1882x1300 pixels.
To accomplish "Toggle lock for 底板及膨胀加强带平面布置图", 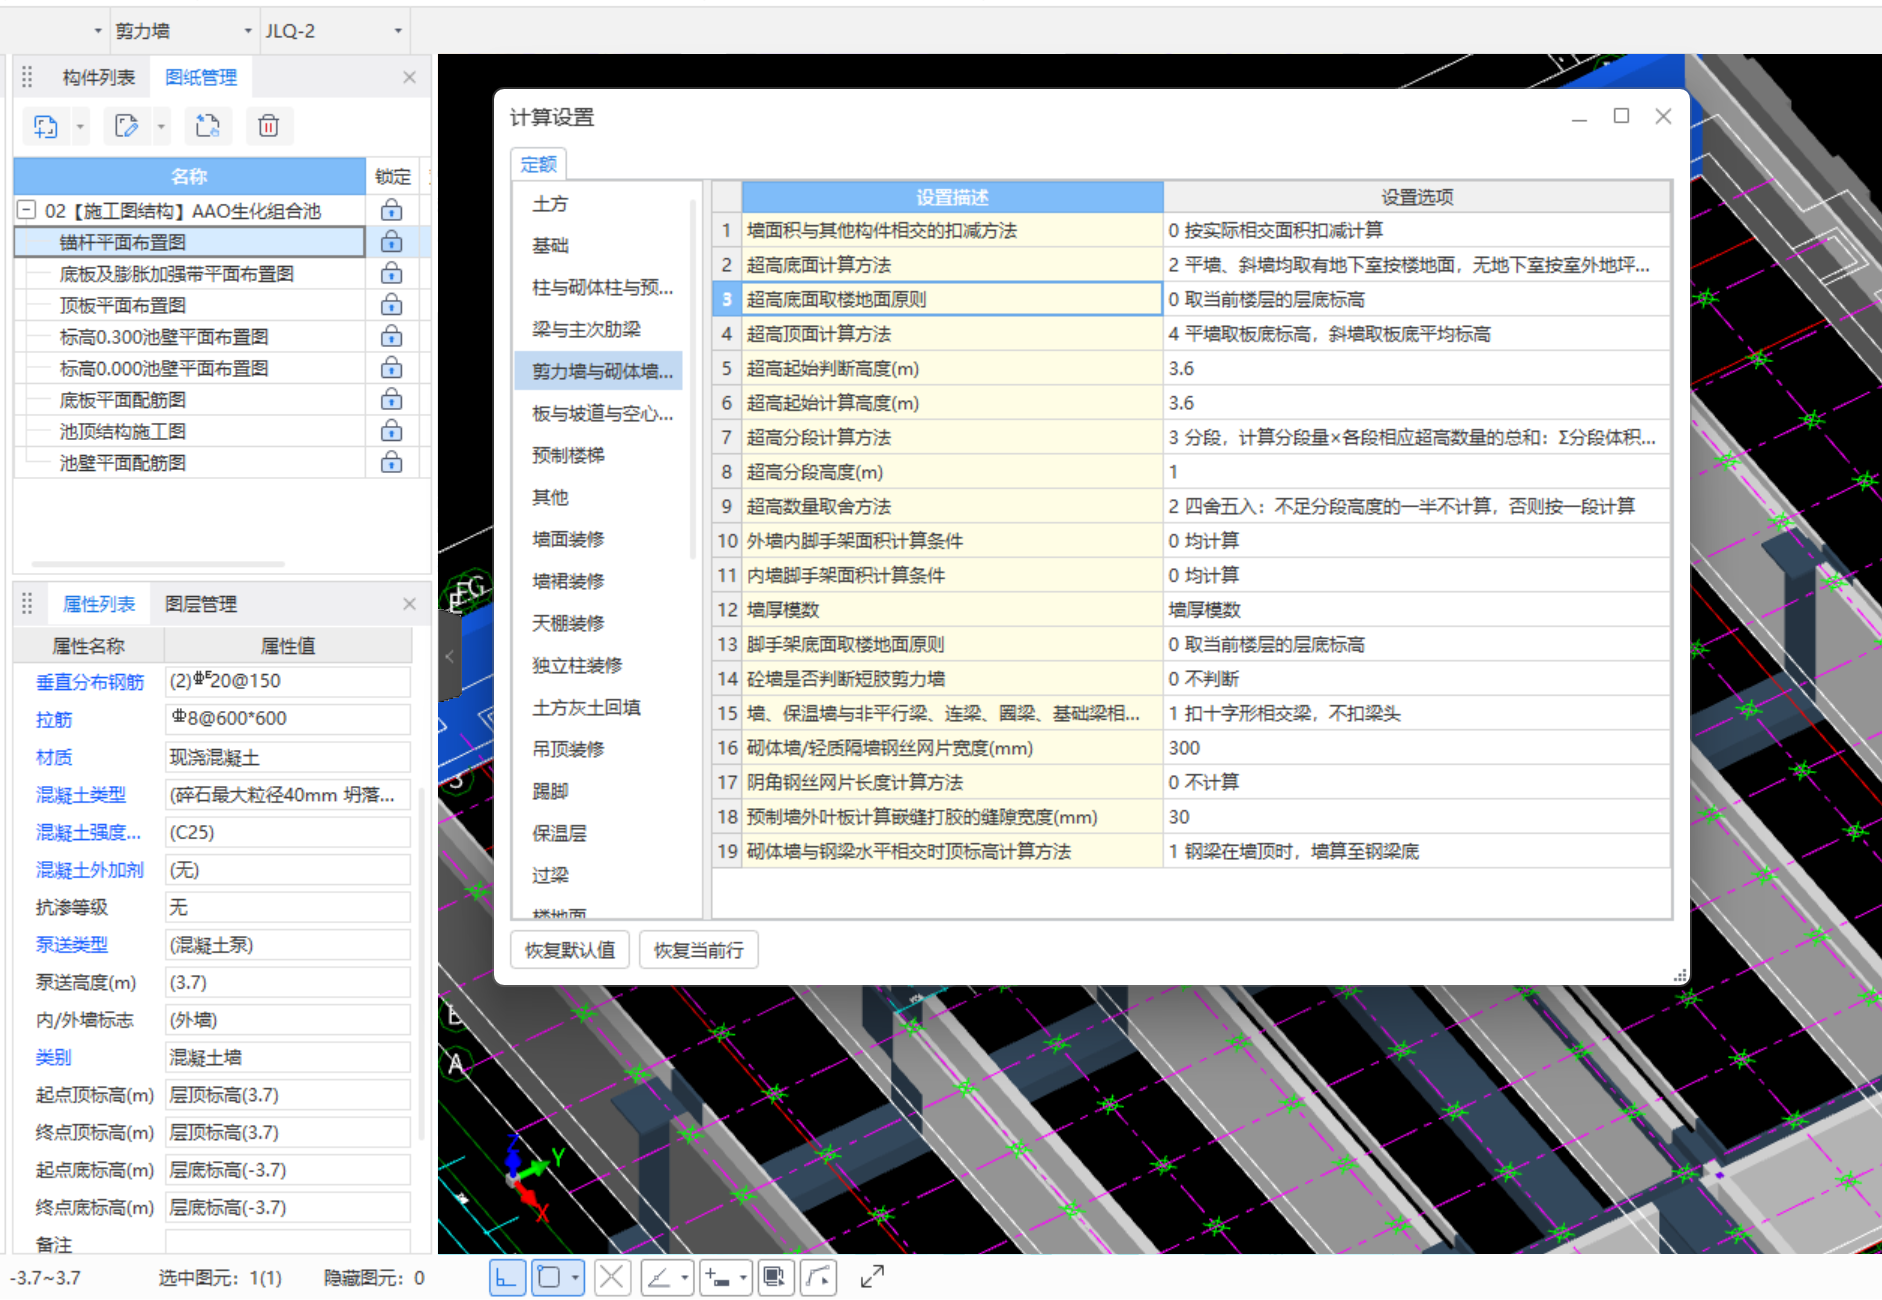I will tap(392, 273).
